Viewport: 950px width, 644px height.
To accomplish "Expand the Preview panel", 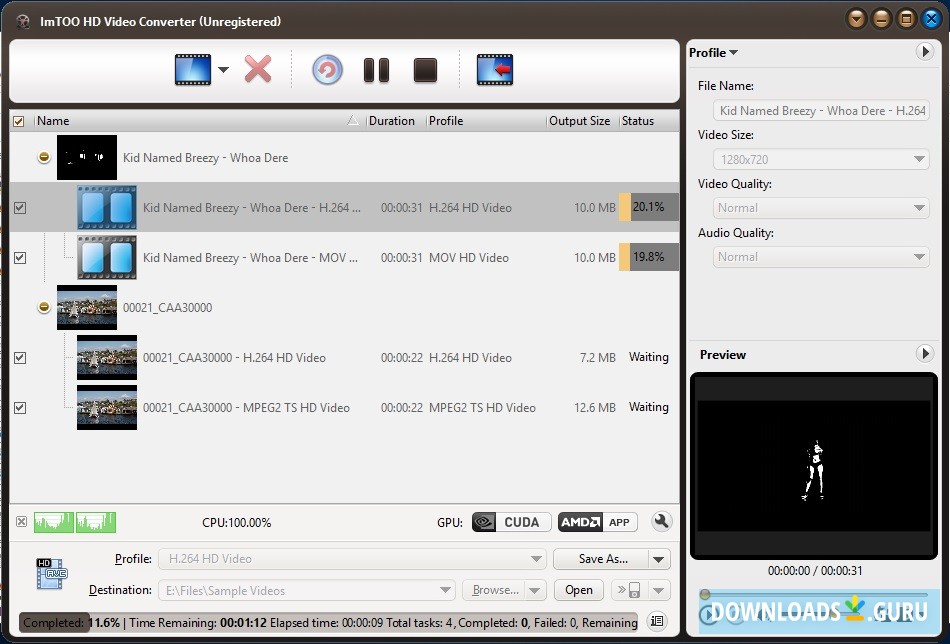I will [925, 354].
